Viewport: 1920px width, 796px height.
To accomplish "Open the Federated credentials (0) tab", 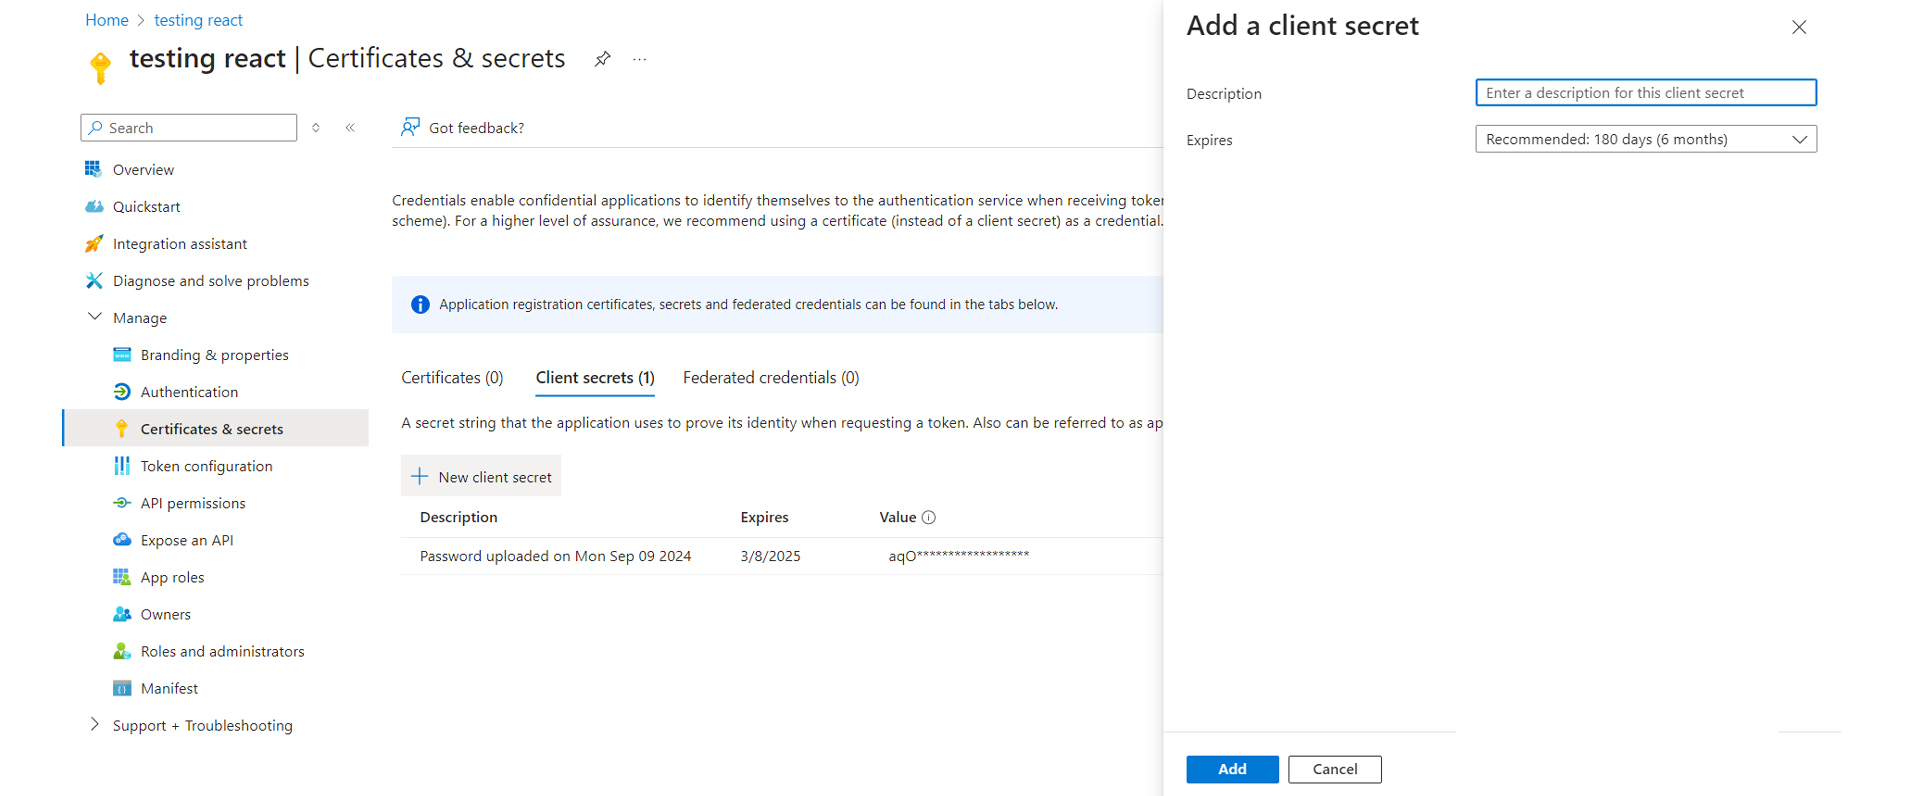I will click(x=771, y=377).
